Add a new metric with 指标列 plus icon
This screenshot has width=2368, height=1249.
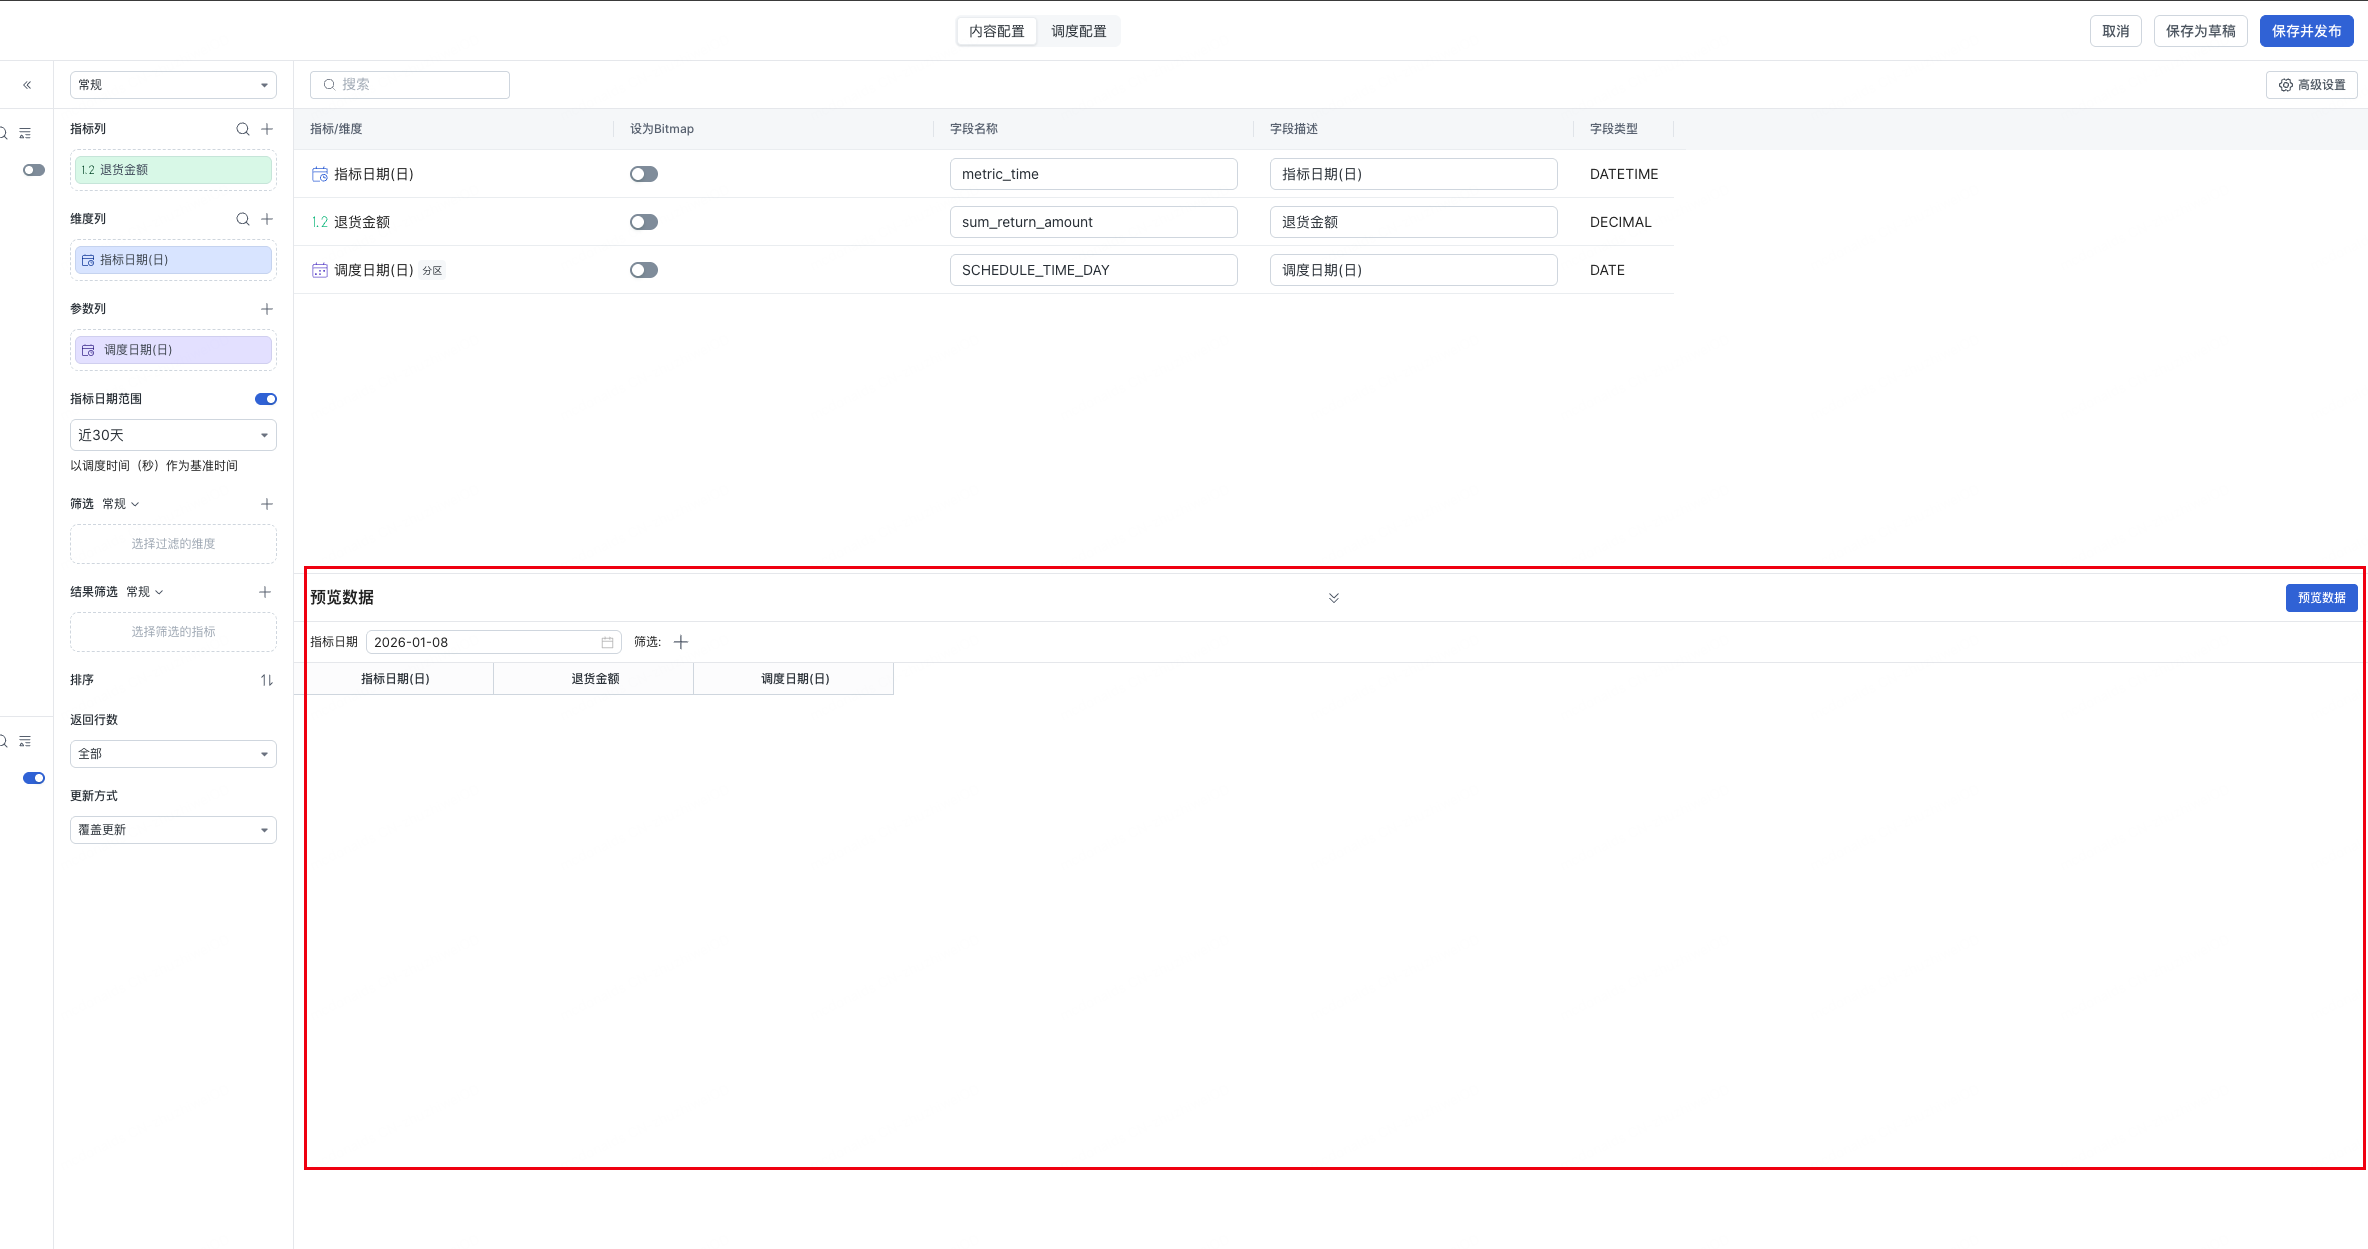coord(267,129)
